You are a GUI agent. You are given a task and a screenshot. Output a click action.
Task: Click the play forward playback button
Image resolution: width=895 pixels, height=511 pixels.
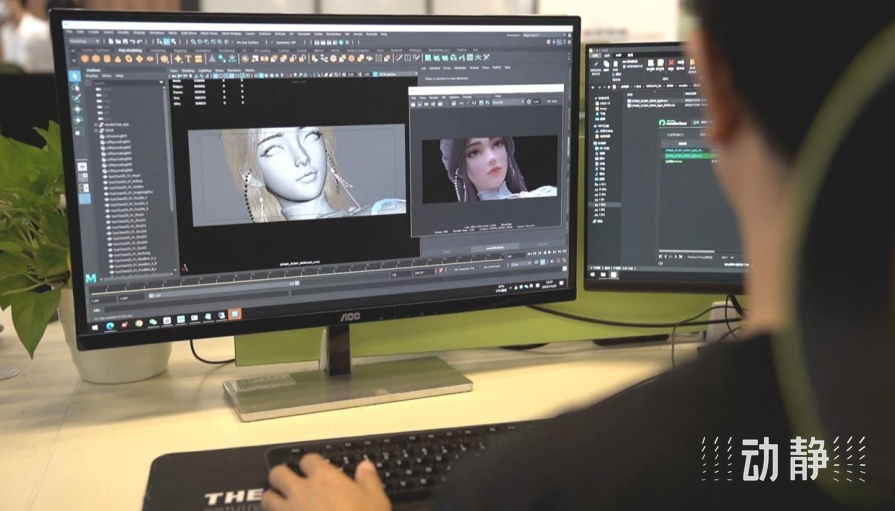549,252
